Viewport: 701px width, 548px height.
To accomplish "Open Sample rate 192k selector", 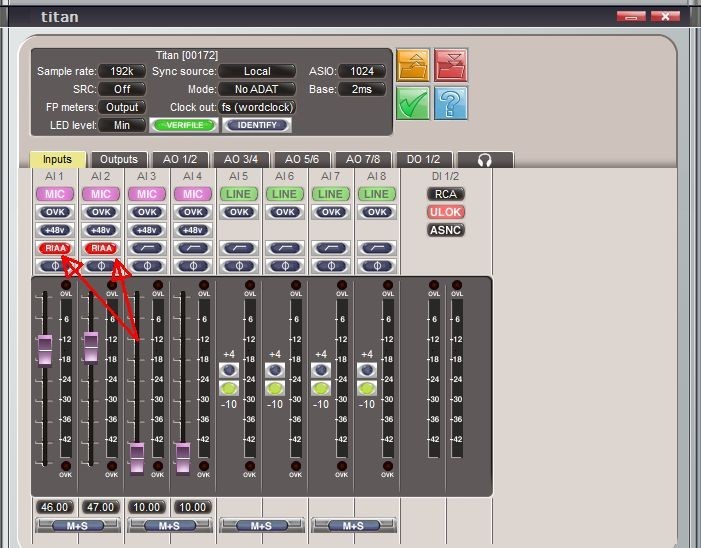I will click(x=122, y=72).
